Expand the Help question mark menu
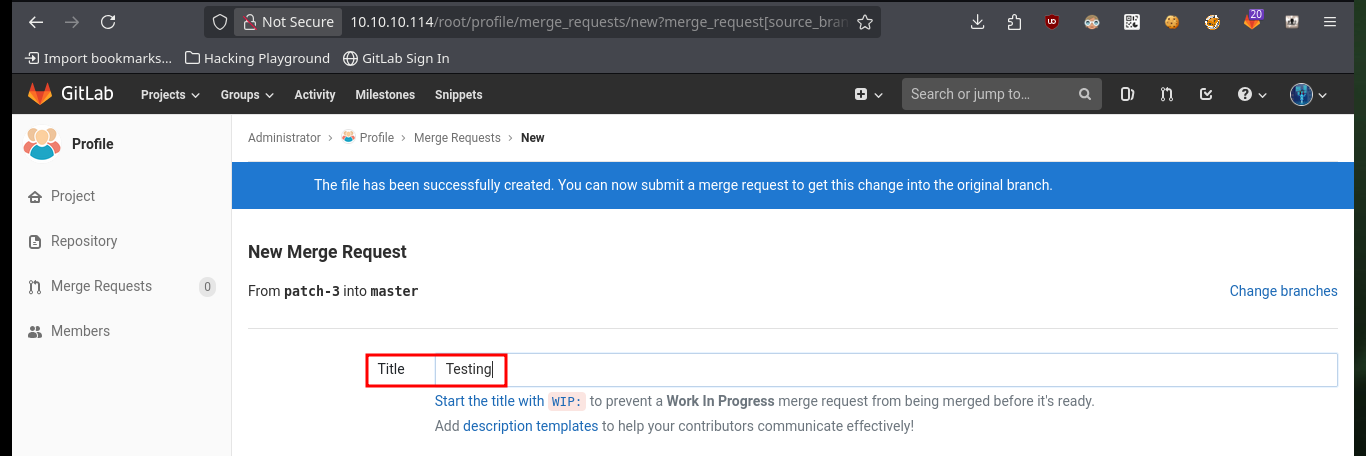The height and width of the screenshot is (456, 1366). tap(1252, 94)
